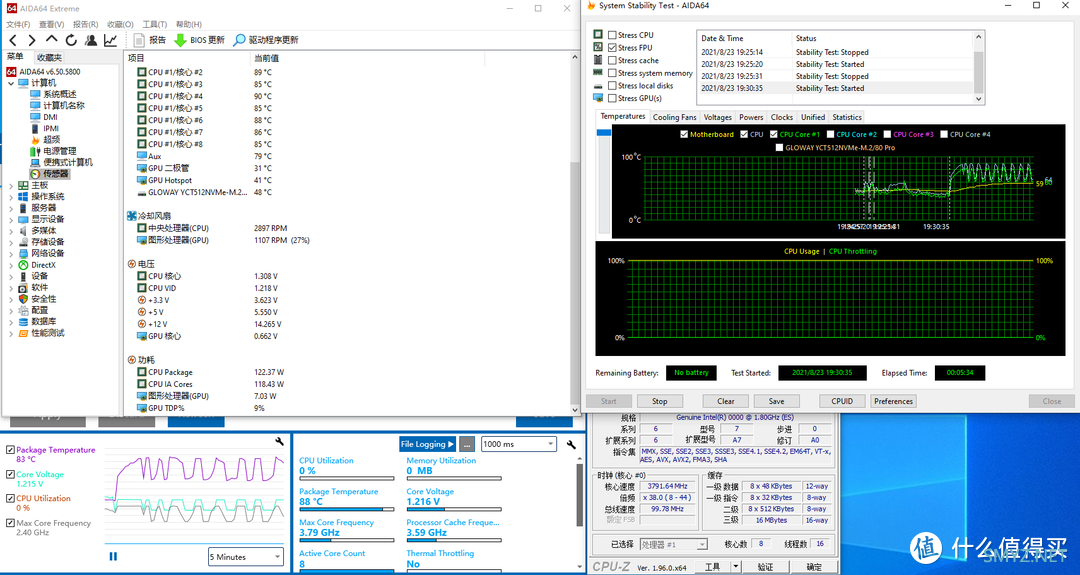Viewport: 1080px width, 575px height.
Task: Open wrench settings beside 1000 ms dropdown
Action: (x=571, y=444)
